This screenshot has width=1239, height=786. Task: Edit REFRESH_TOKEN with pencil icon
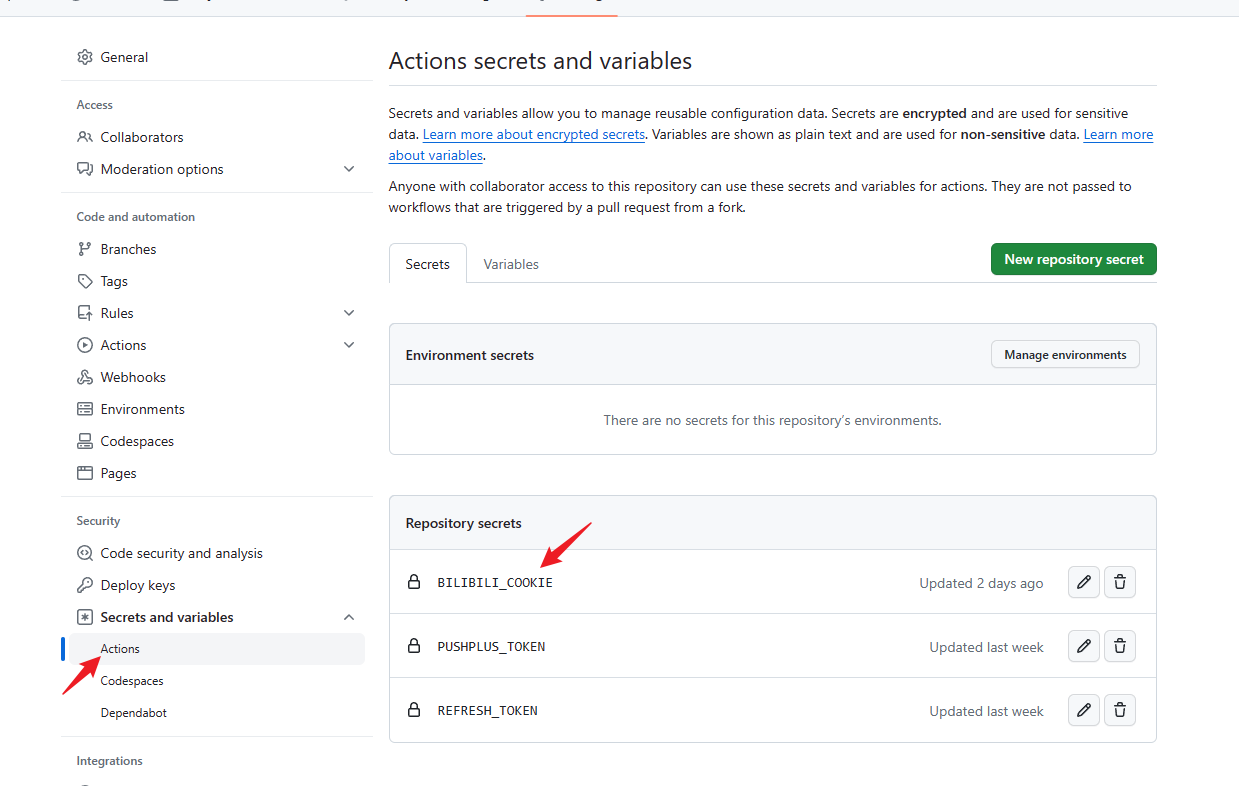1083,710
